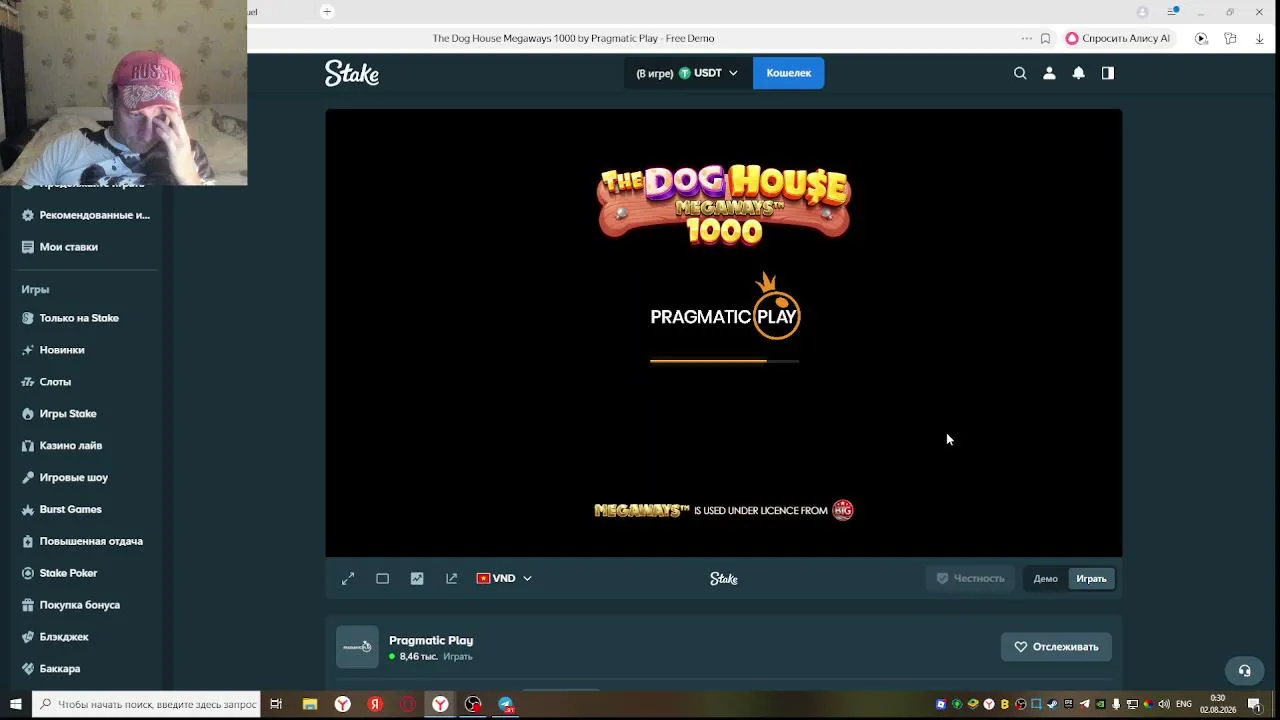1280x720 pixels.
Task: Open the Кошелек wallet button
Action: pos(789,73)
